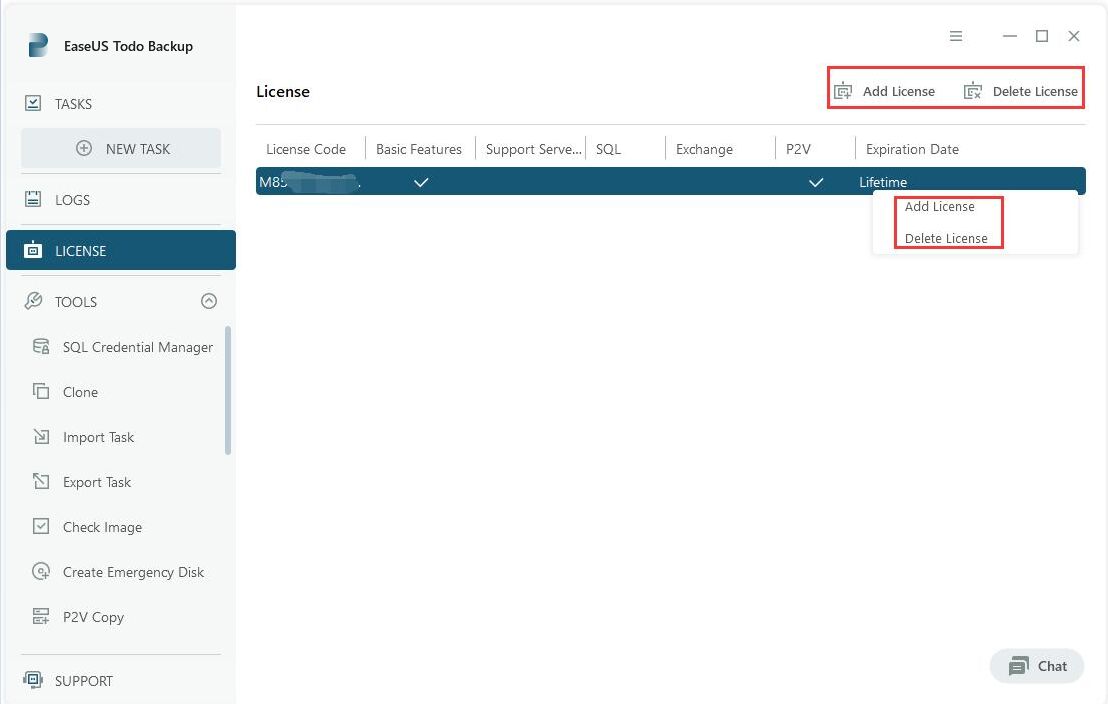Close the EaseUS window
Screen dimensions: 1108x704
click(1073, 36)
